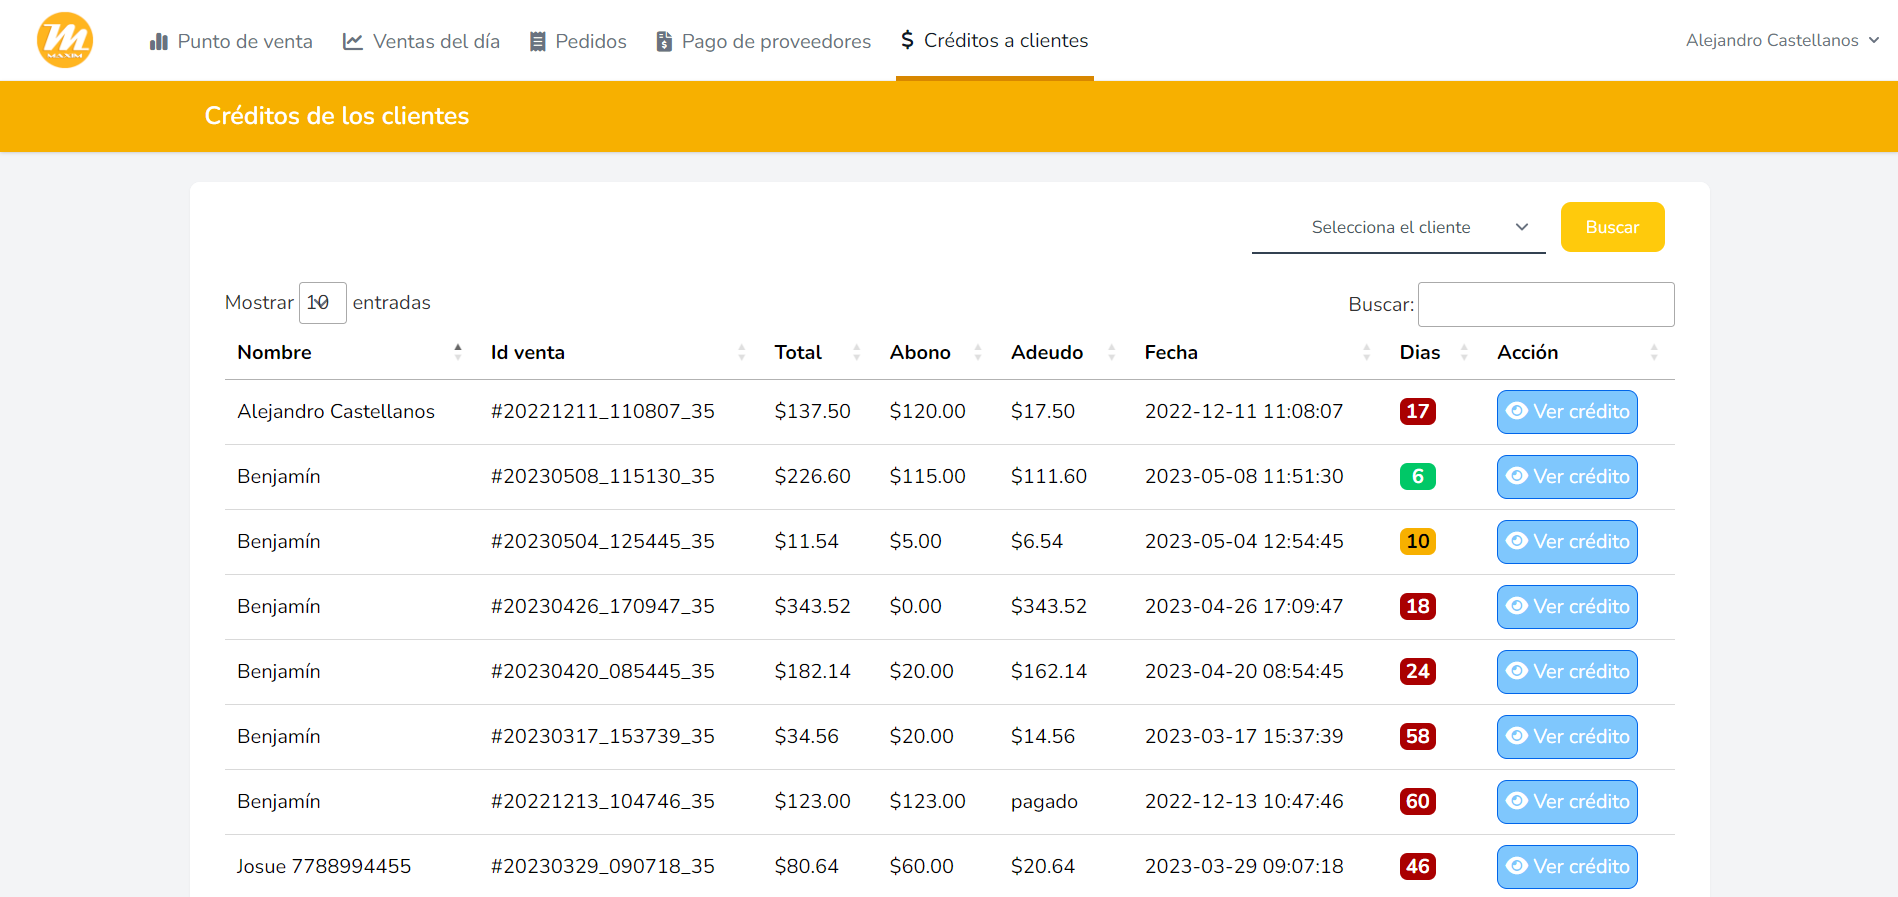Click the bar chart icon beside Punto de venta
The image size is (1898, 897).
(x=158, y=41)
